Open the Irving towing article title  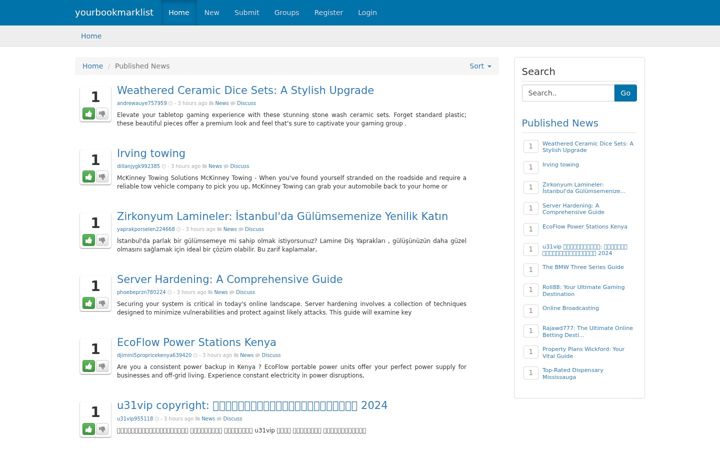pyautogui.click(x=151, y=153)
